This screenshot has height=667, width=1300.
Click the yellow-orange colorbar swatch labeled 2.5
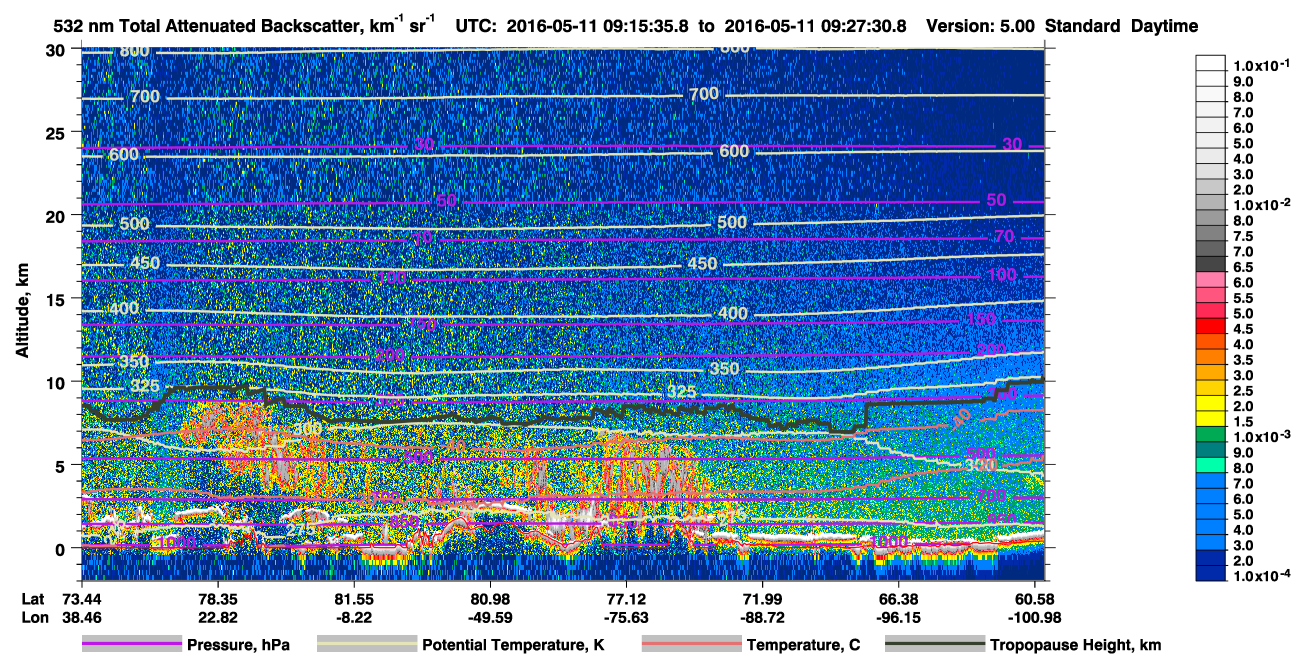[x=1211, y=388]
